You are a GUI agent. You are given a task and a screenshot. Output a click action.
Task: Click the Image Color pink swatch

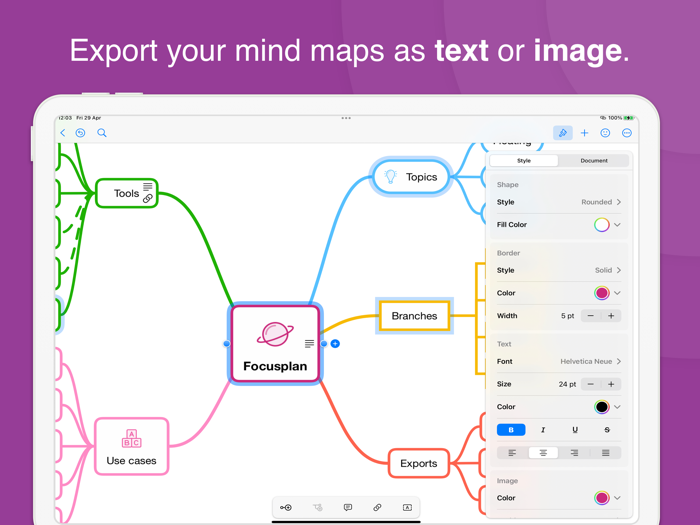pos(602,498)
